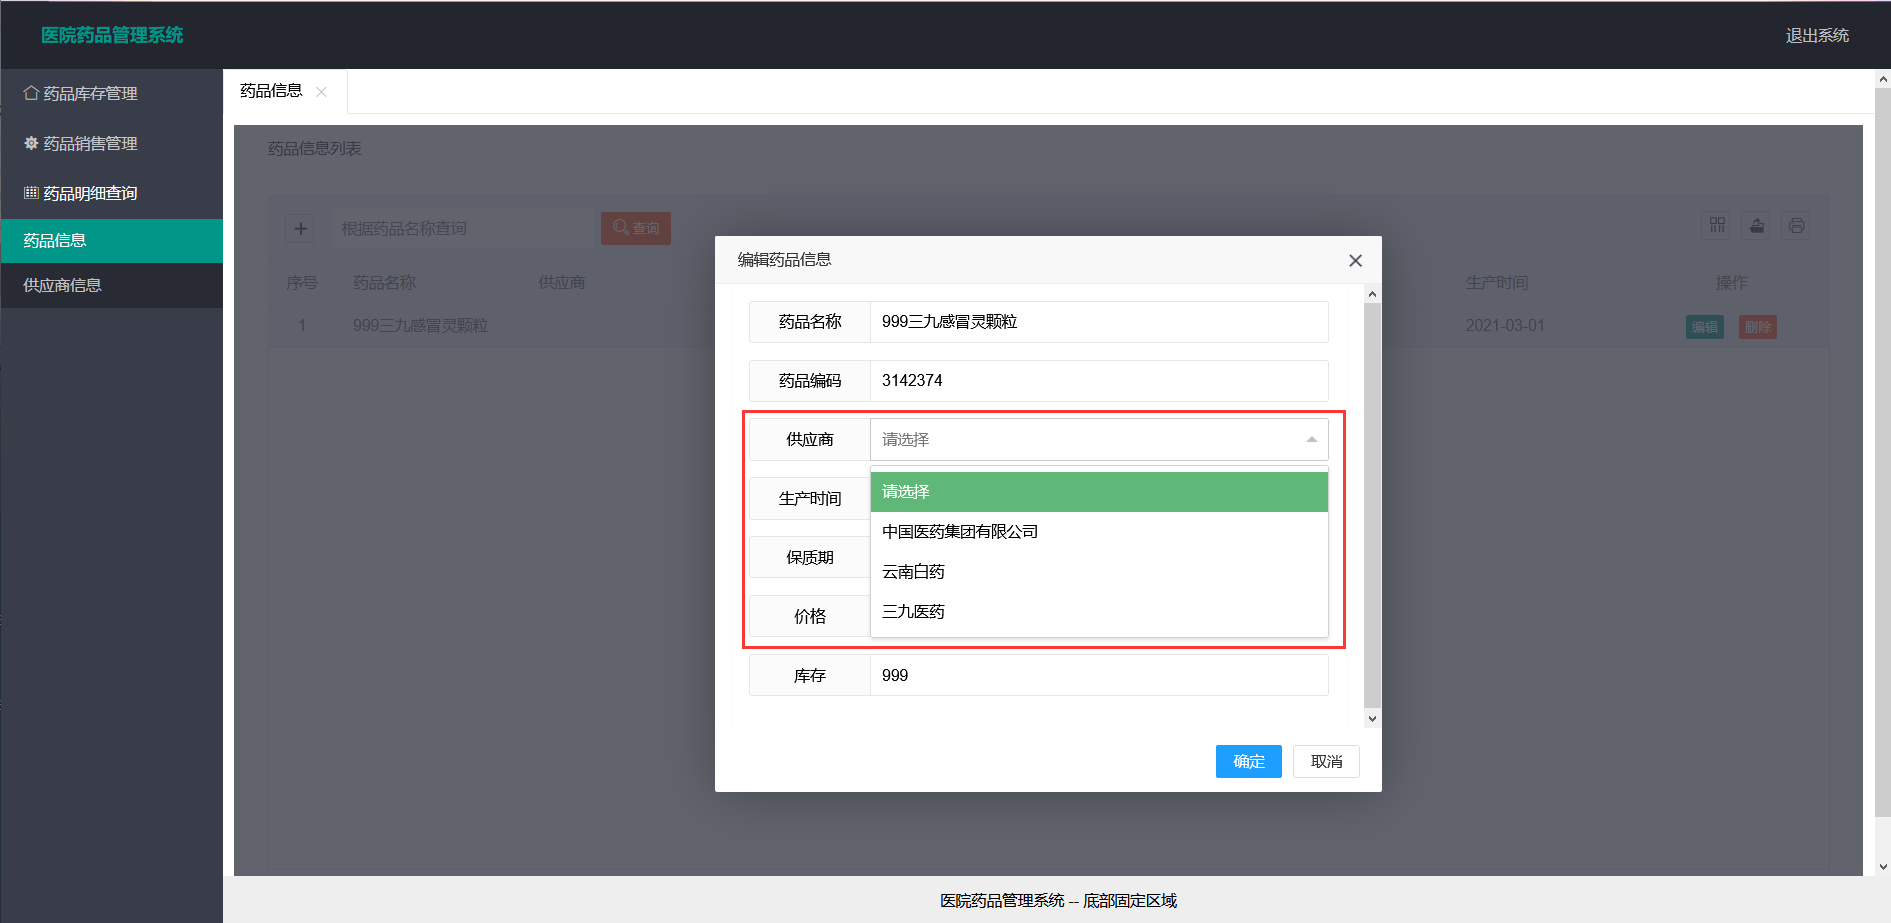Click the 999三九感冒灵颗粒 table cell

(420, 326)
